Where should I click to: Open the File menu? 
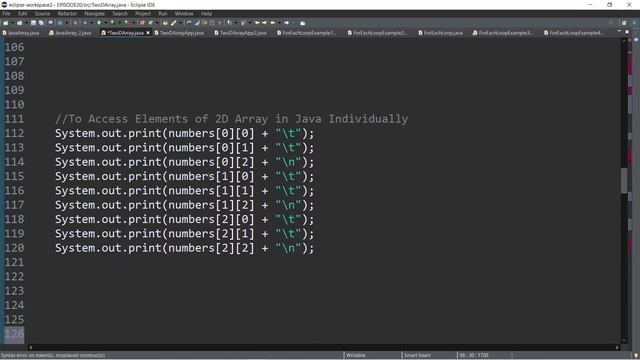(x=7, y=13)
